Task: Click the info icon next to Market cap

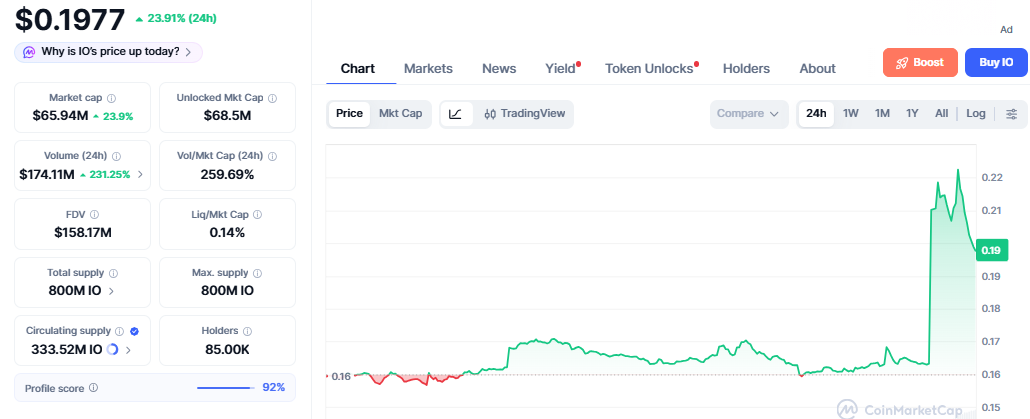Action: click(111, 98)
